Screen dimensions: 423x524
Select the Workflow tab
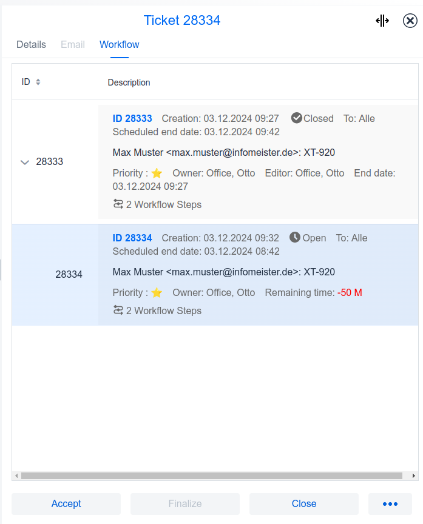119,44
